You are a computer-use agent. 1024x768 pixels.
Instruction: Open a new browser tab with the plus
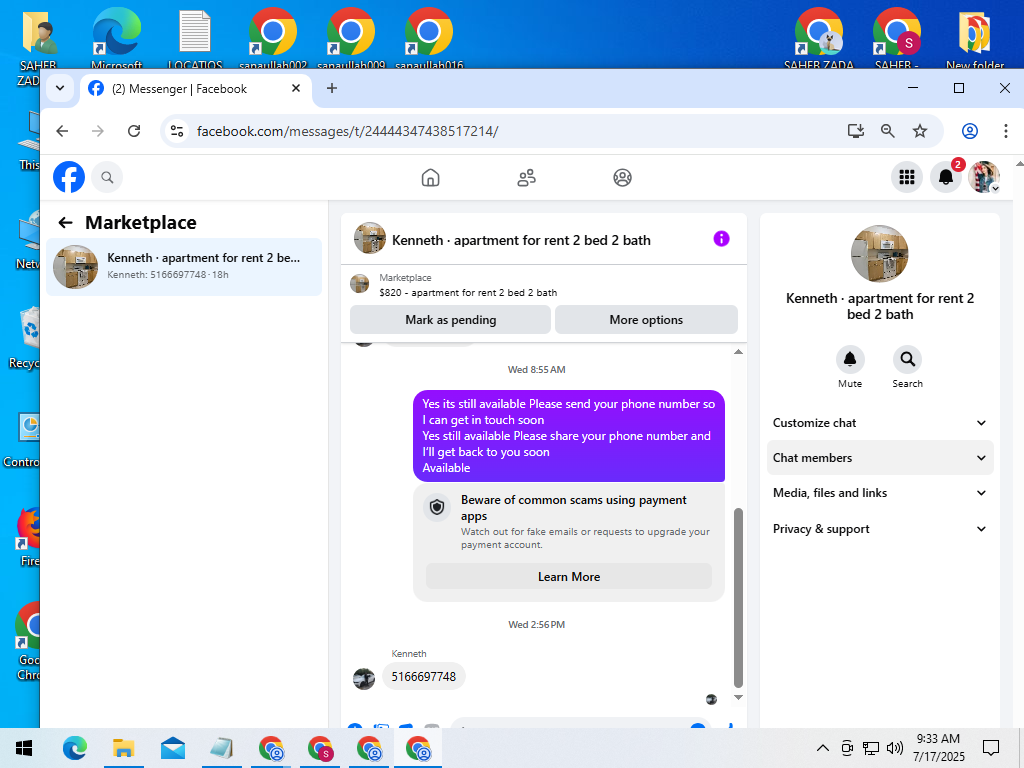(x=332, y=88)
